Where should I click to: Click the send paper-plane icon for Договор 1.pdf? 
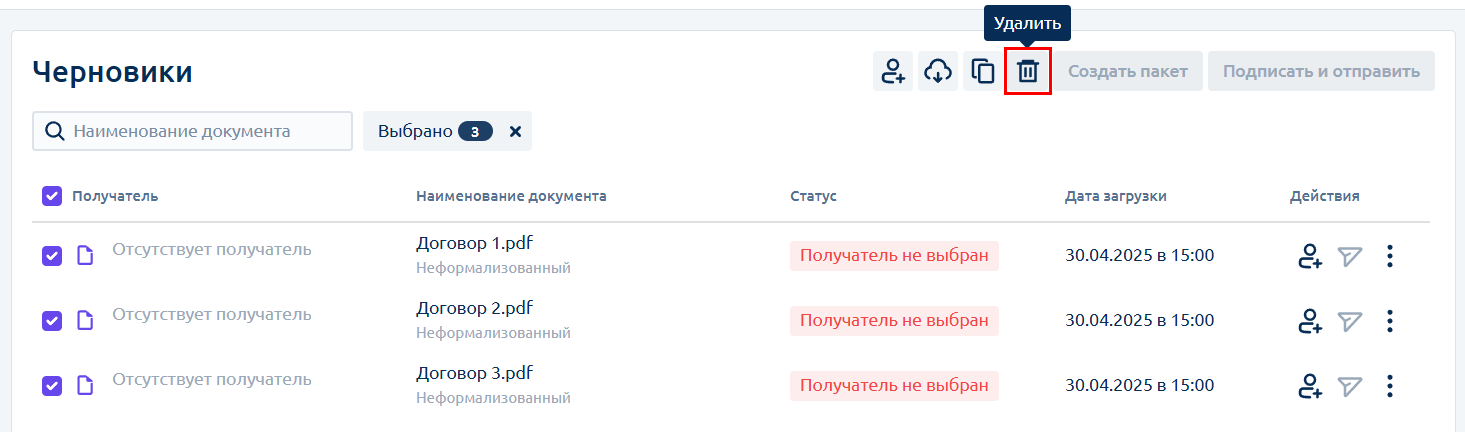(1351, 257)
